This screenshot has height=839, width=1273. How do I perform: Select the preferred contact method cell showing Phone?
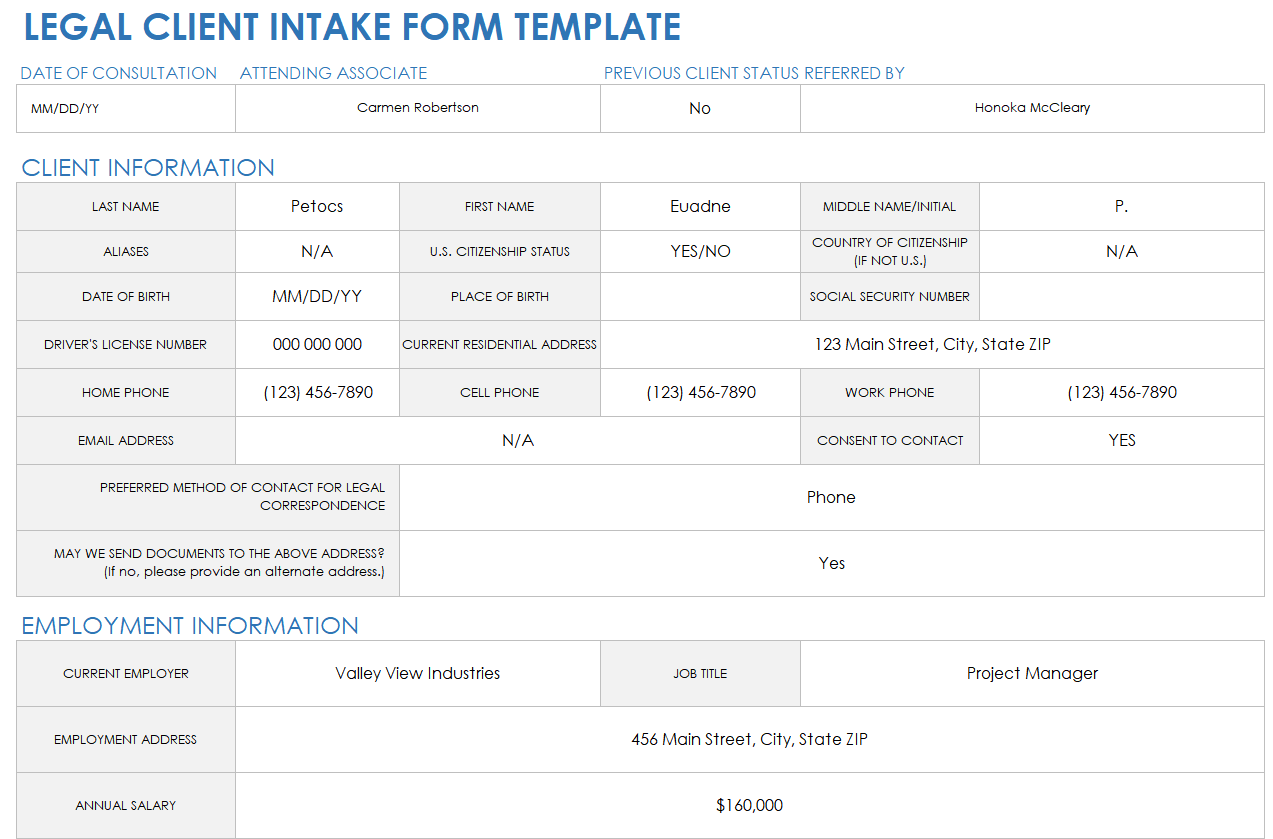(831, 497)
